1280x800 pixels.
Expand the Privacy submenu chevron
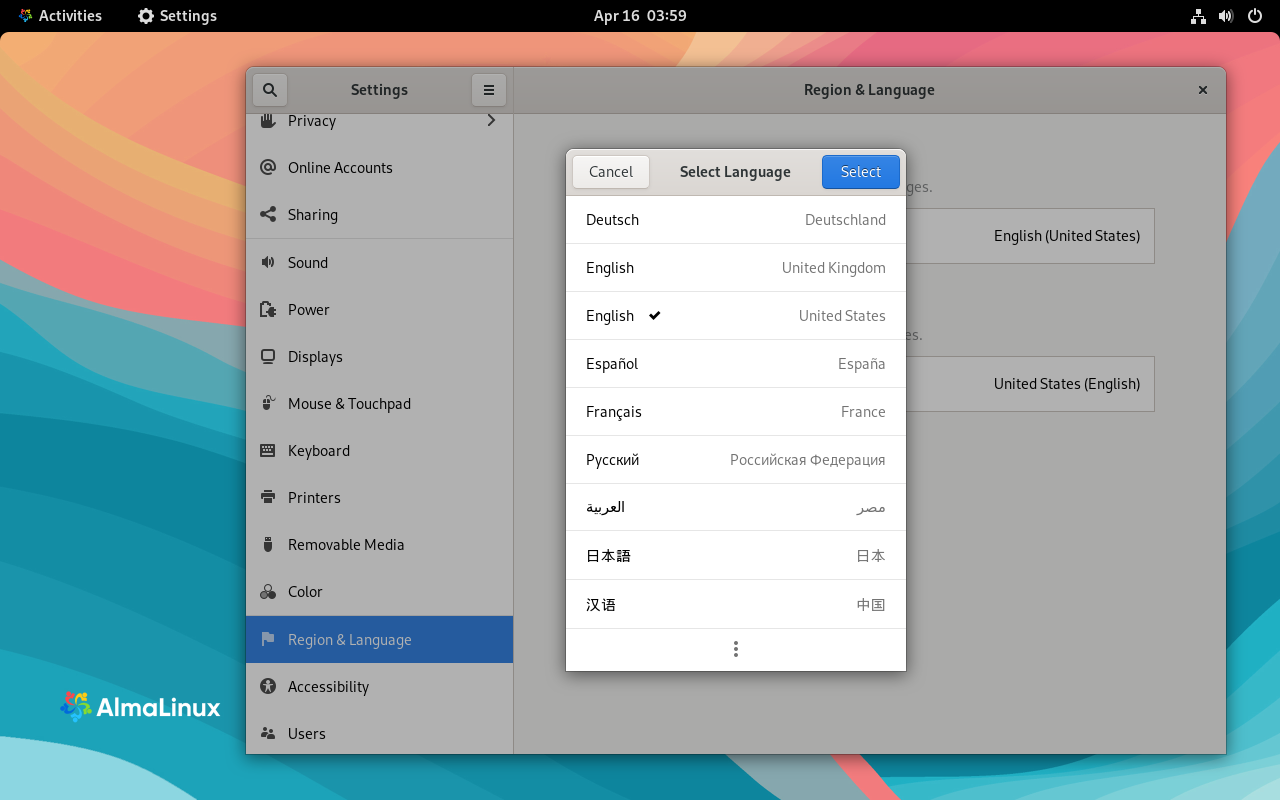[491, 121]
